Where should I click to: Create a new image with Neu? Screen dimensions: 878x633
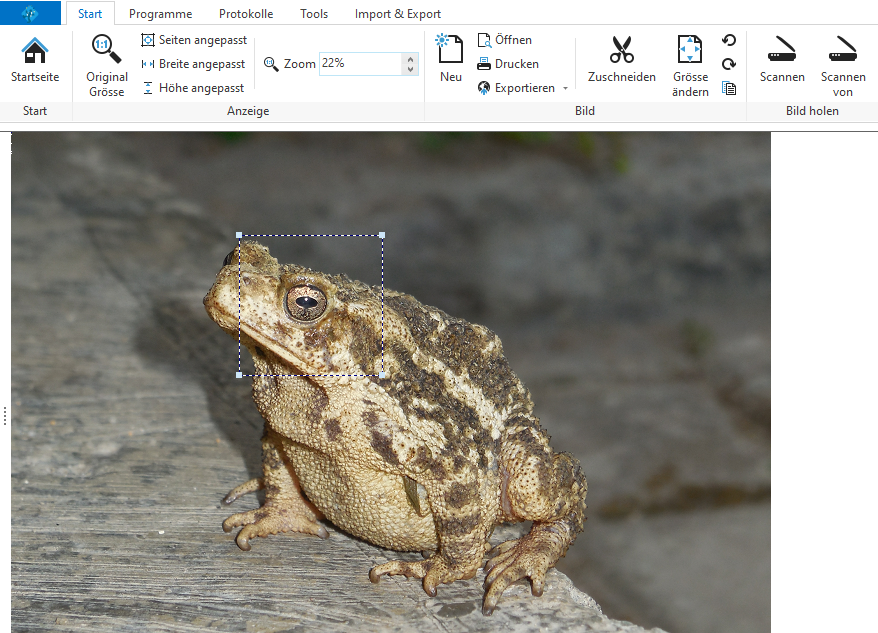pyautogui.click(x=451, y=50)
